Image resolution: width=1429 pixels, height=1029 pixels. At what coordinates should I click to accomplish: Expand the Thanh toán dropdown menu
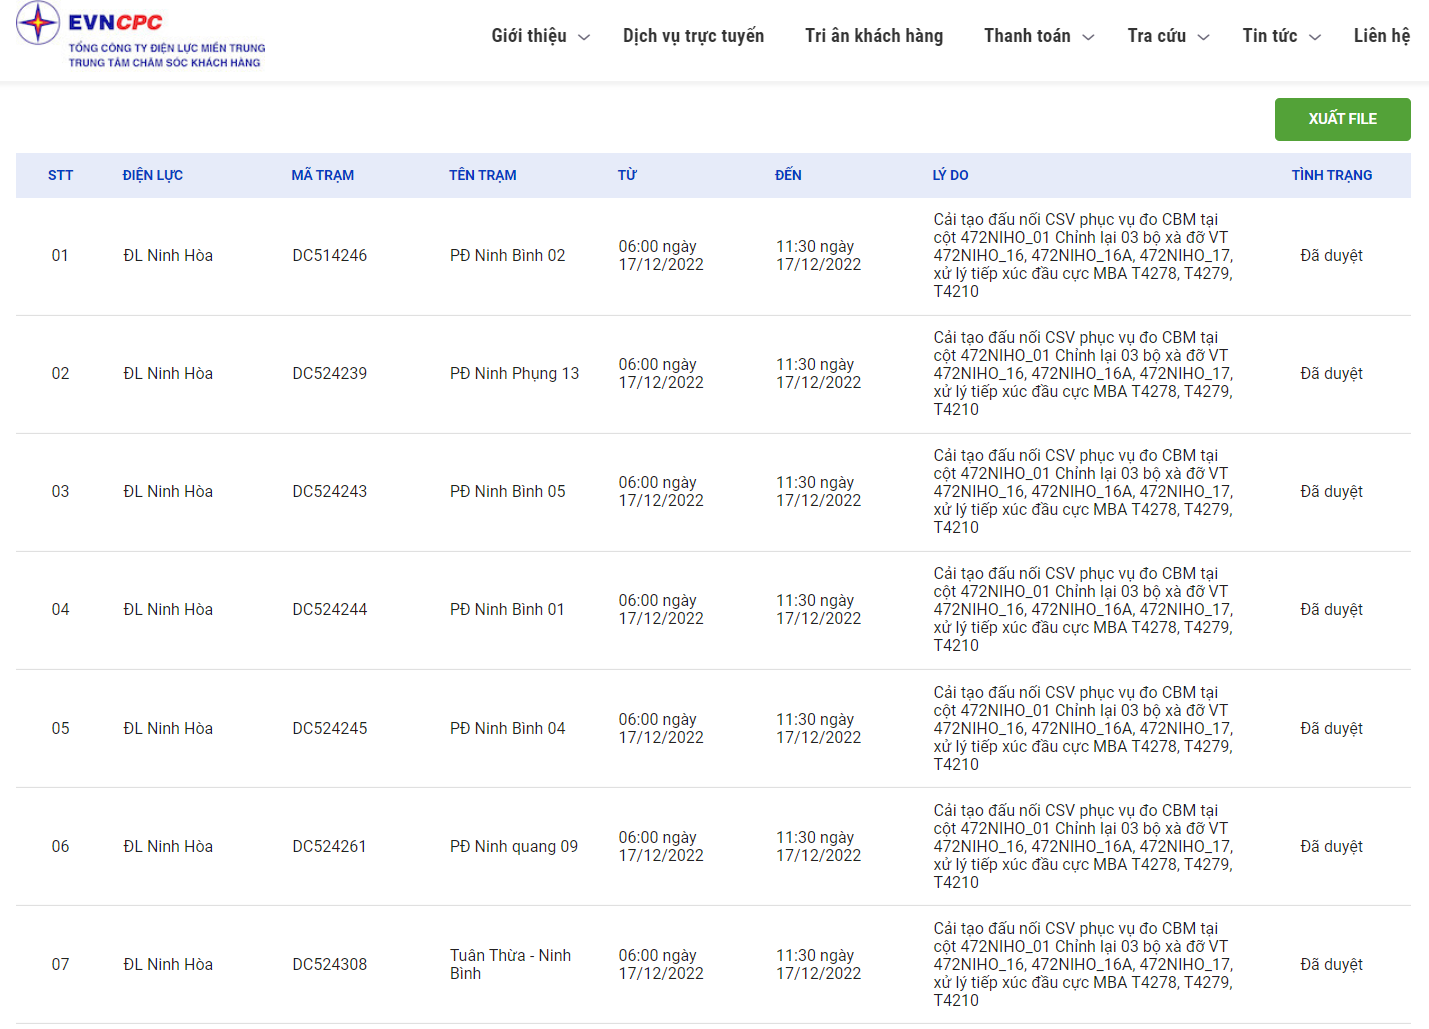(1038, 36)
